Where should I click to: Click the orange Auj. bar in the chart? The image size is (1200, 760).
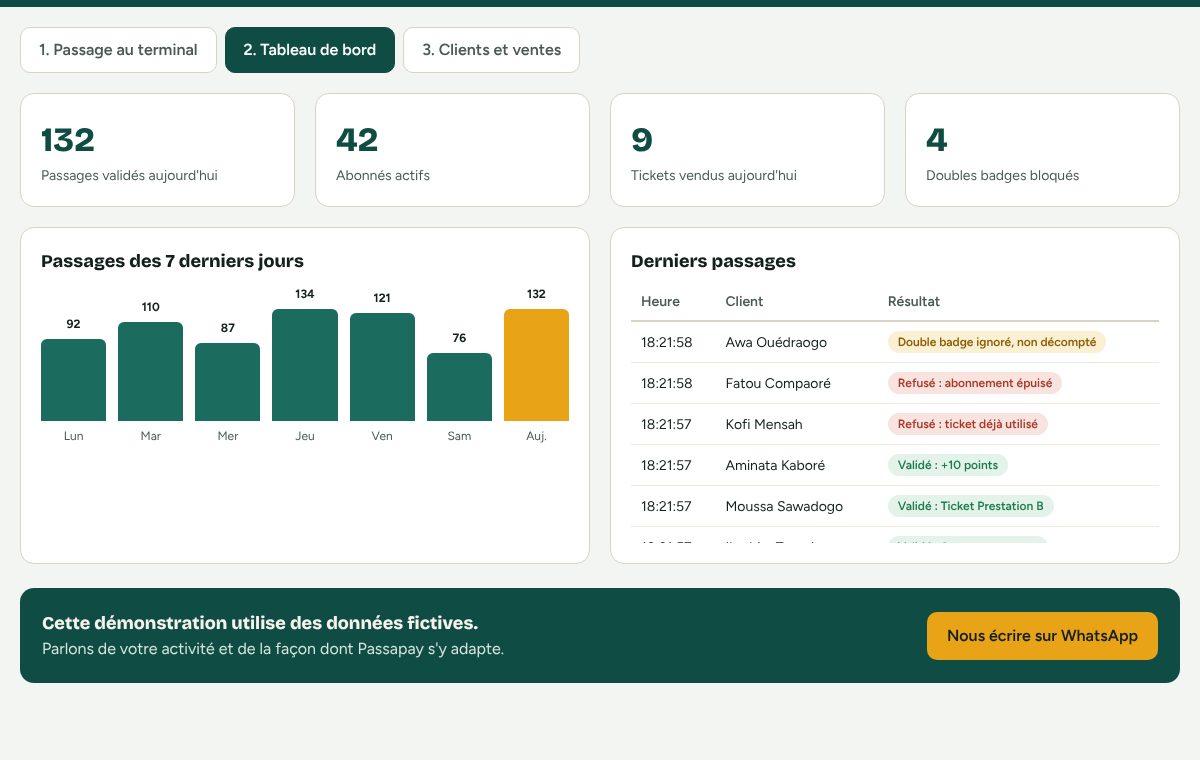click(x=536, y=365)
